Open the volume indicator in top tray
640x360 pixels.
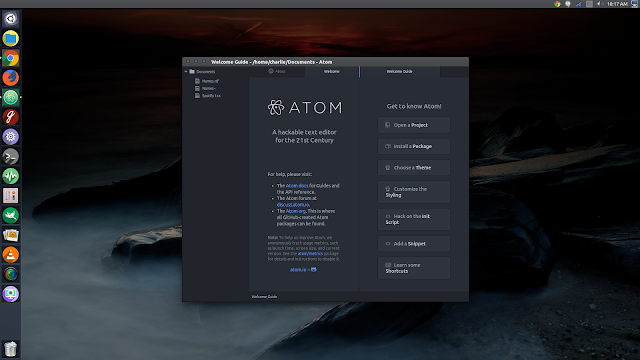click(x=600, y=4)
